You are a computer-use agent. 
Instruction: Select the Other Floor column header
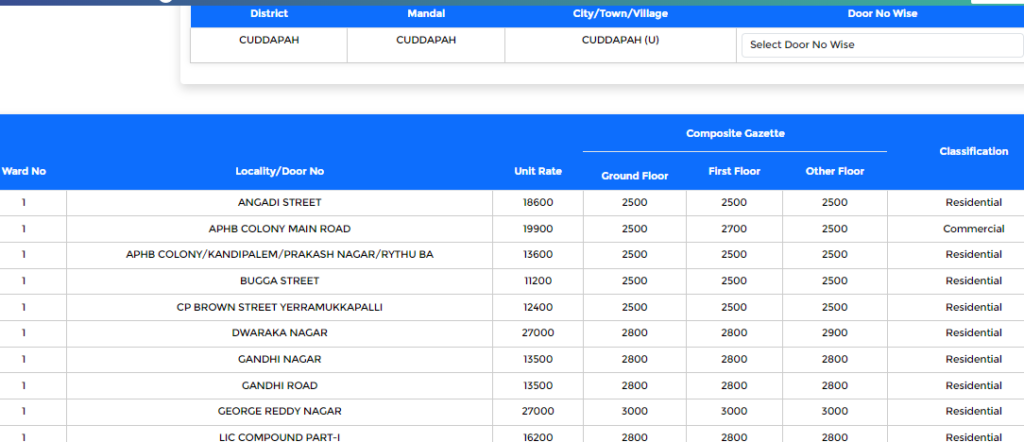pyautogui.click(x=834, y=171)
